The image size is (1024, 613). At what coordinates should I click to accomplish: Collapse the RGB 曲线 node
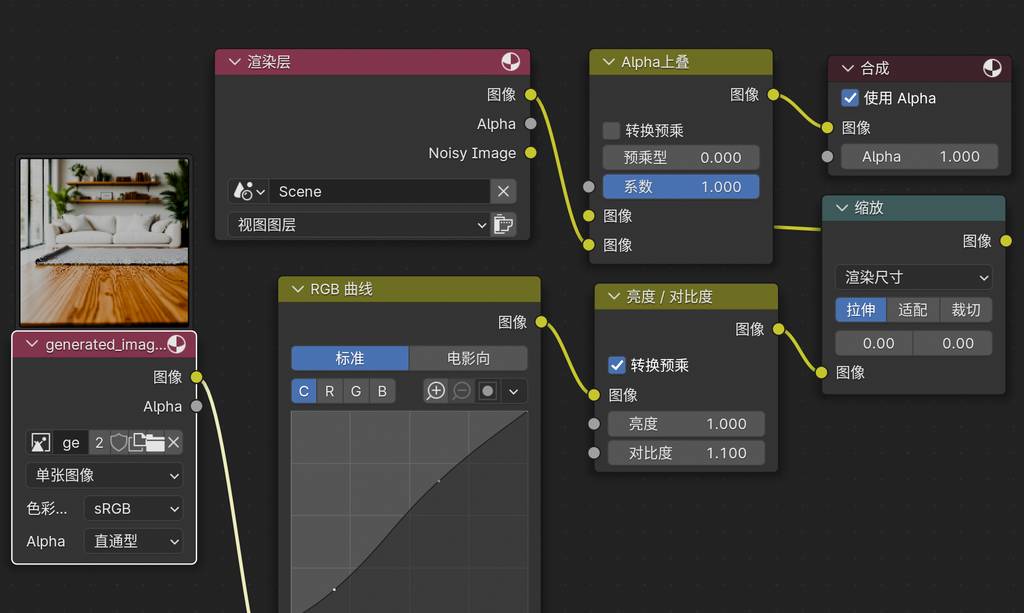click(x=296, y=289)
